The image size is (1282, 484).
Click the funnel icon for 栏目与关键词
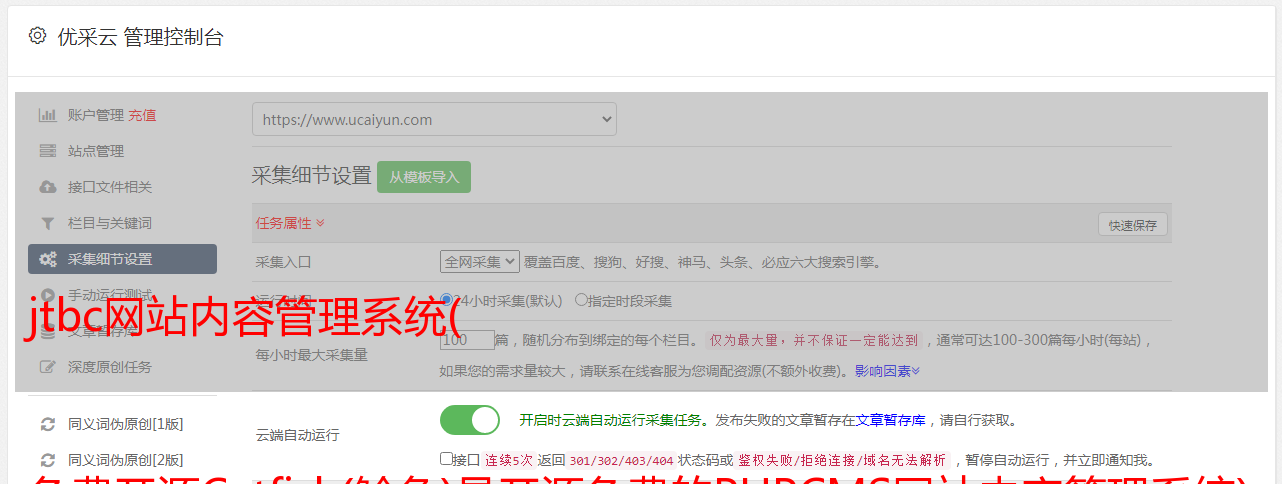[x=47, y=223]
